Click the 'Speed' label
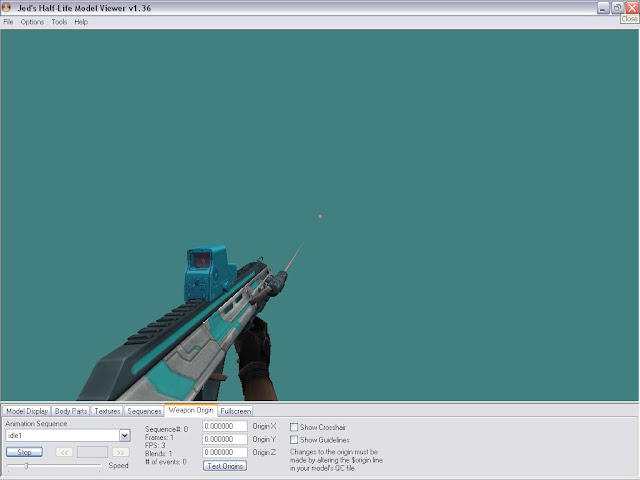The image size is (640, 480). (x=118, y=465)
